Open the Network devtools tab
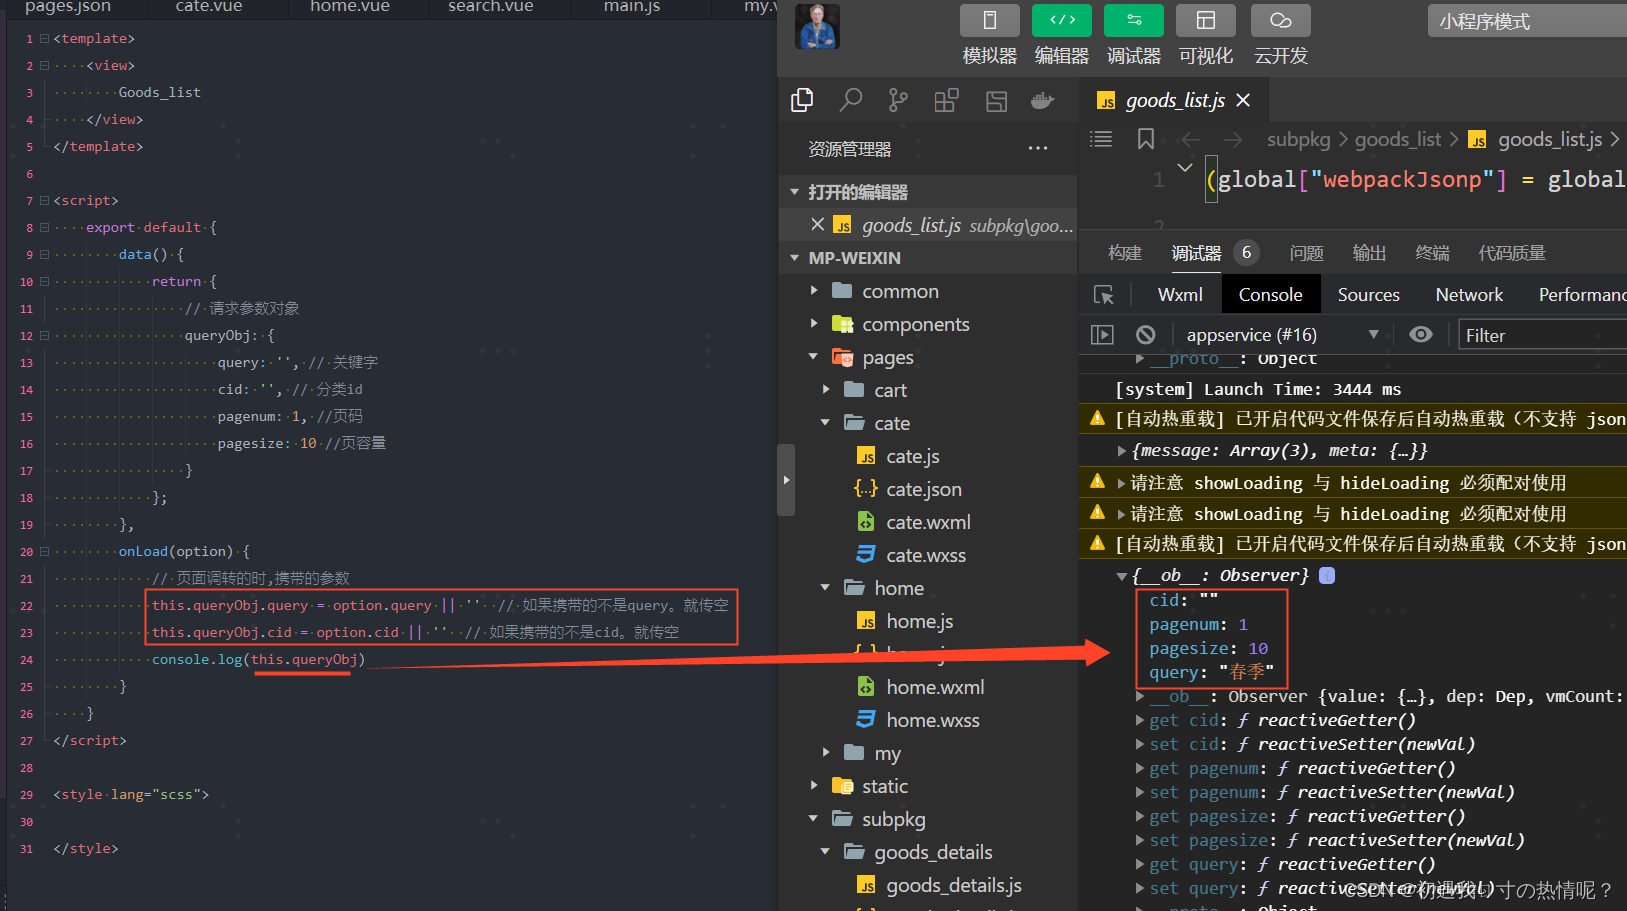 coord(1469,295)
